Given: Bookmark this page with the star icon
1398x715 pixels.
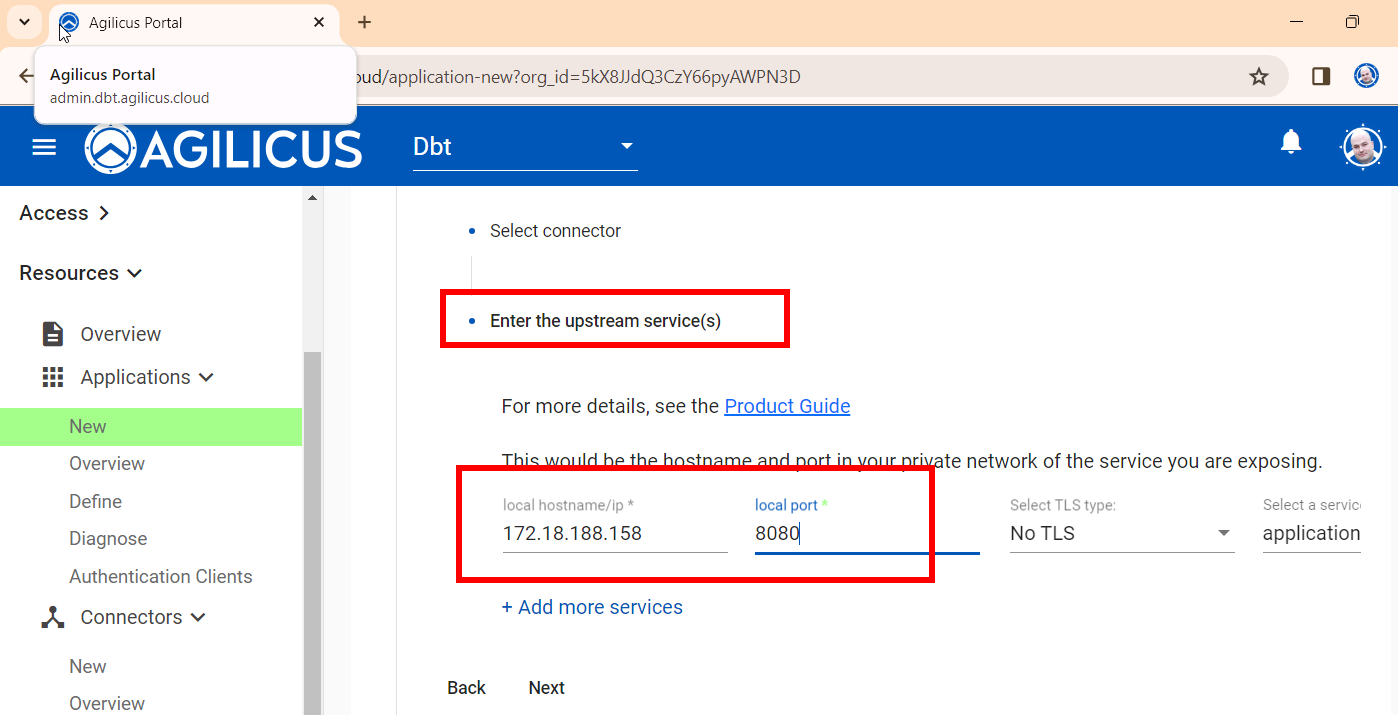Looking at the screenshot, I should pyautogui.click(x=1259, y=77).
